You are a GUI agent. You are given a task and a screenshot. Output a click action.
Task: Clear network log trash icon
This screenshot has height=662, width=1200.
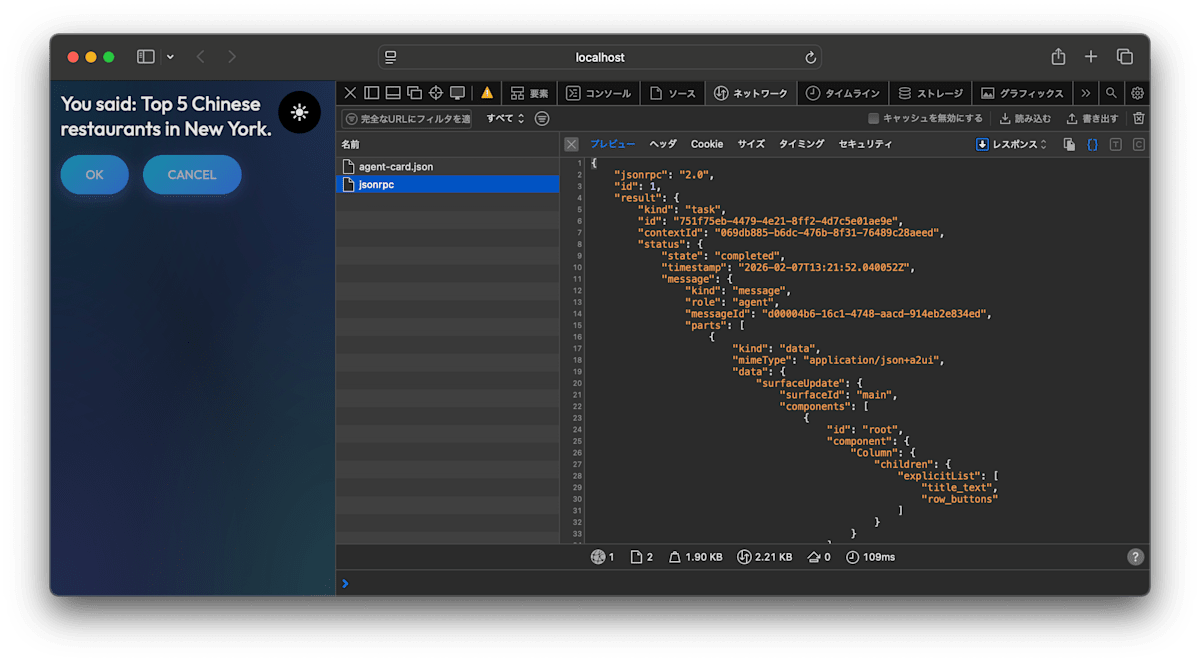(1138, 119)
